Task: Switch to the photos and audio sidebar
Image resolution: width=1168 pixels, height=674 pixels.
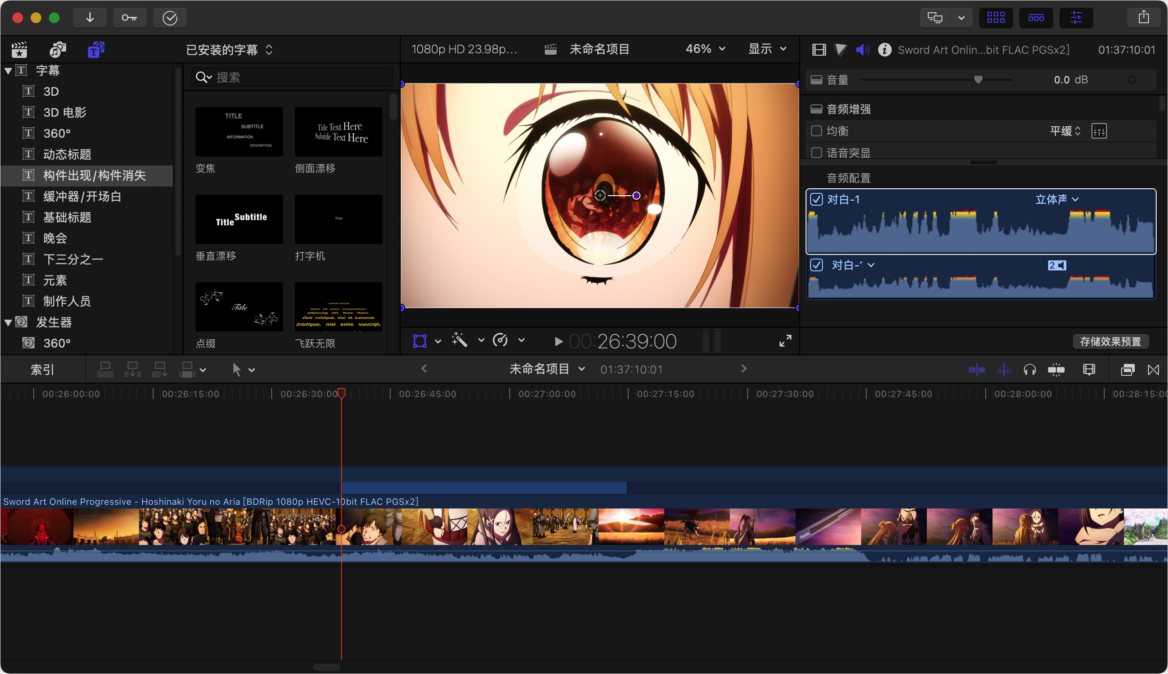Action: click(x=57, y=50)
